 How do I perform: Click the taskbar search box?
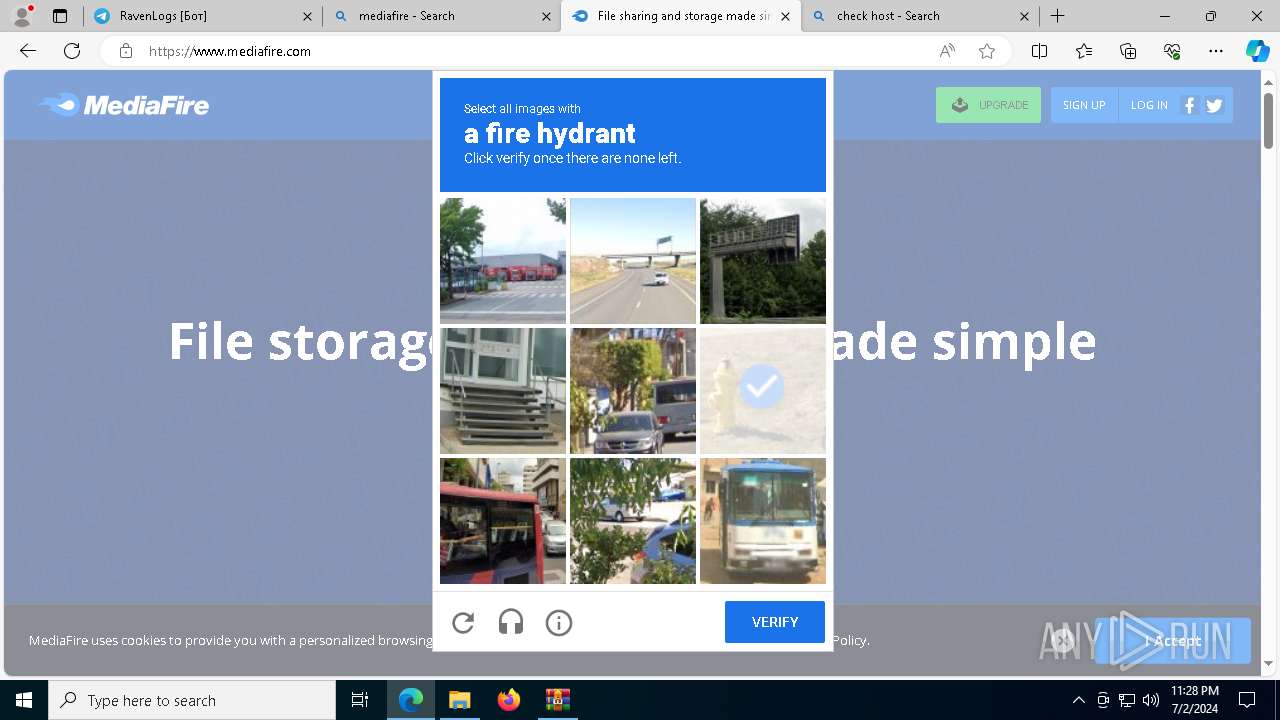[192, 700]
